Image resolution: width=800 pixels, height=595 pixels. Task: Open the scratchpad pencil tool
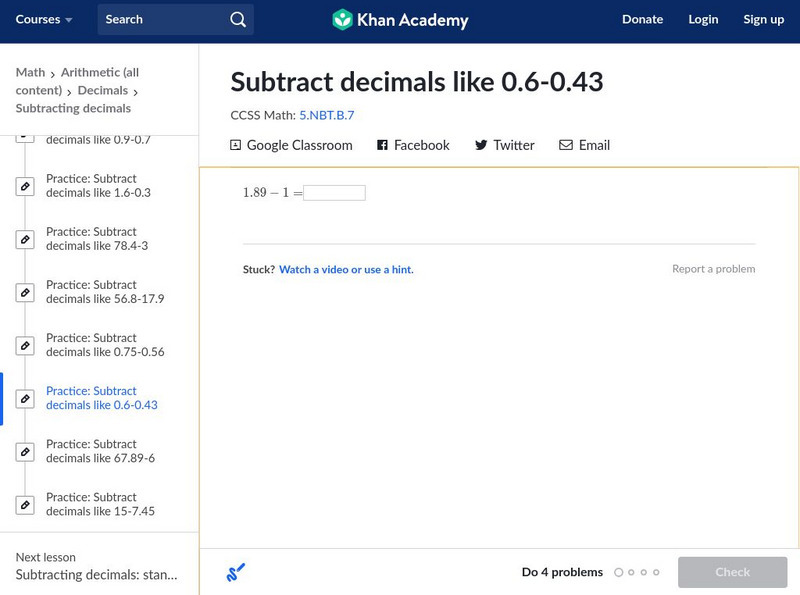tap(236, 572)
